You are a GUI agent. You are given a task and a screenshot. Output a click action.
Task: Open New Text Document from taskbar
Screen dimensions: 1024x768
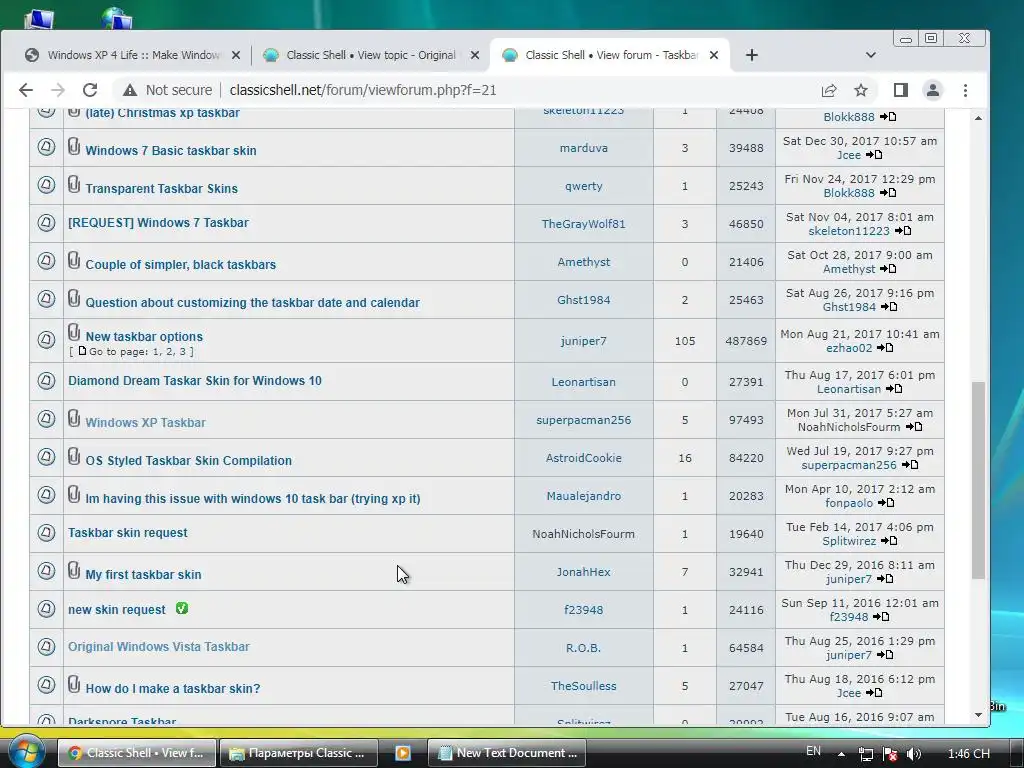pyautogui.click(x=506, y=753)
